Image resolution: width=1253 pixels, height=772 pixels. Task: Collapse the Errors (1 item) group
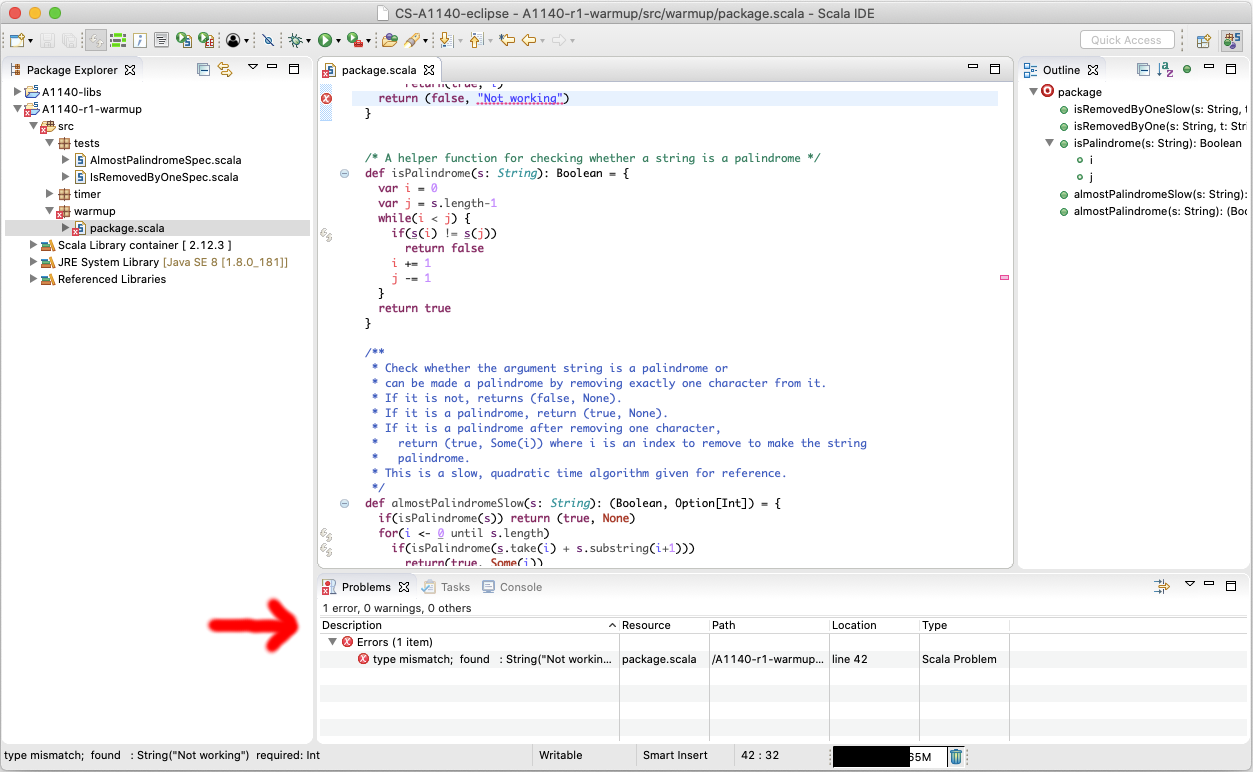(333, 642)
